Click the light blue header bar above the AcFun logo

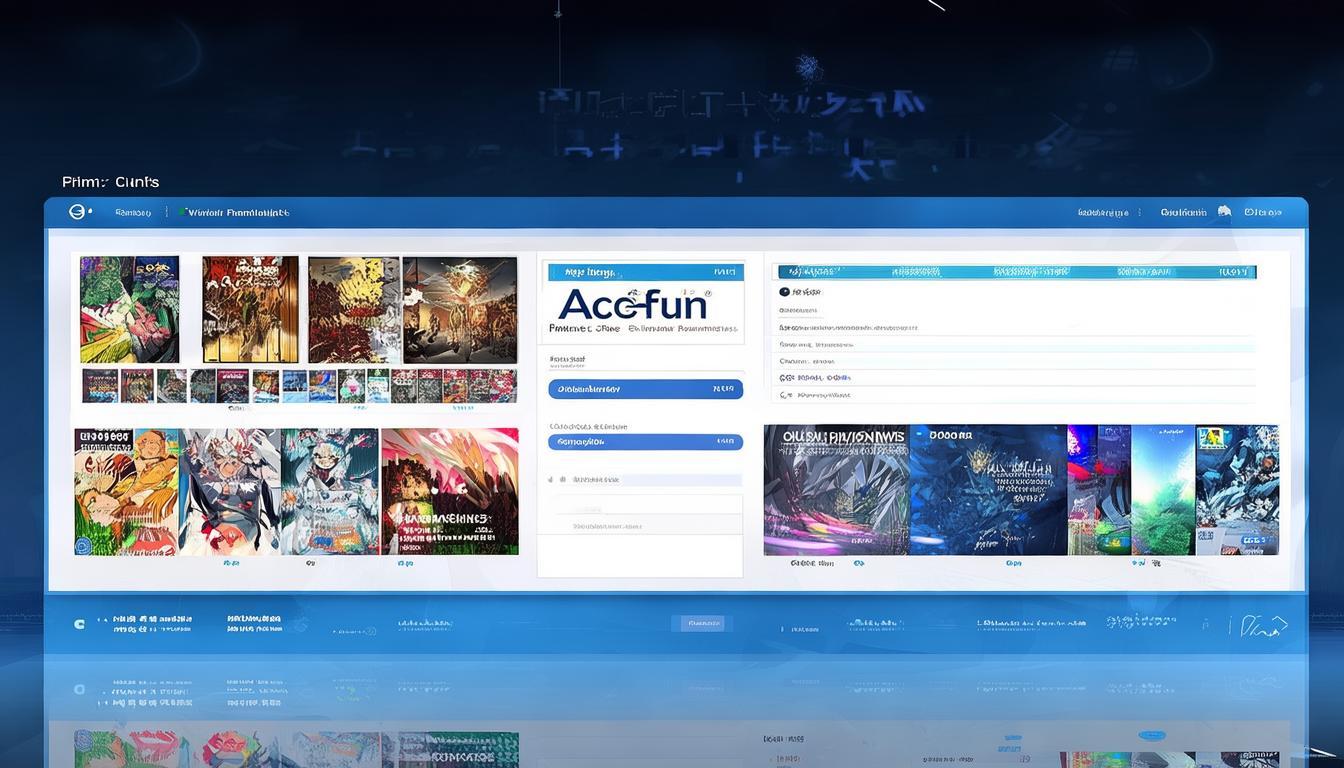pos(645,272)
